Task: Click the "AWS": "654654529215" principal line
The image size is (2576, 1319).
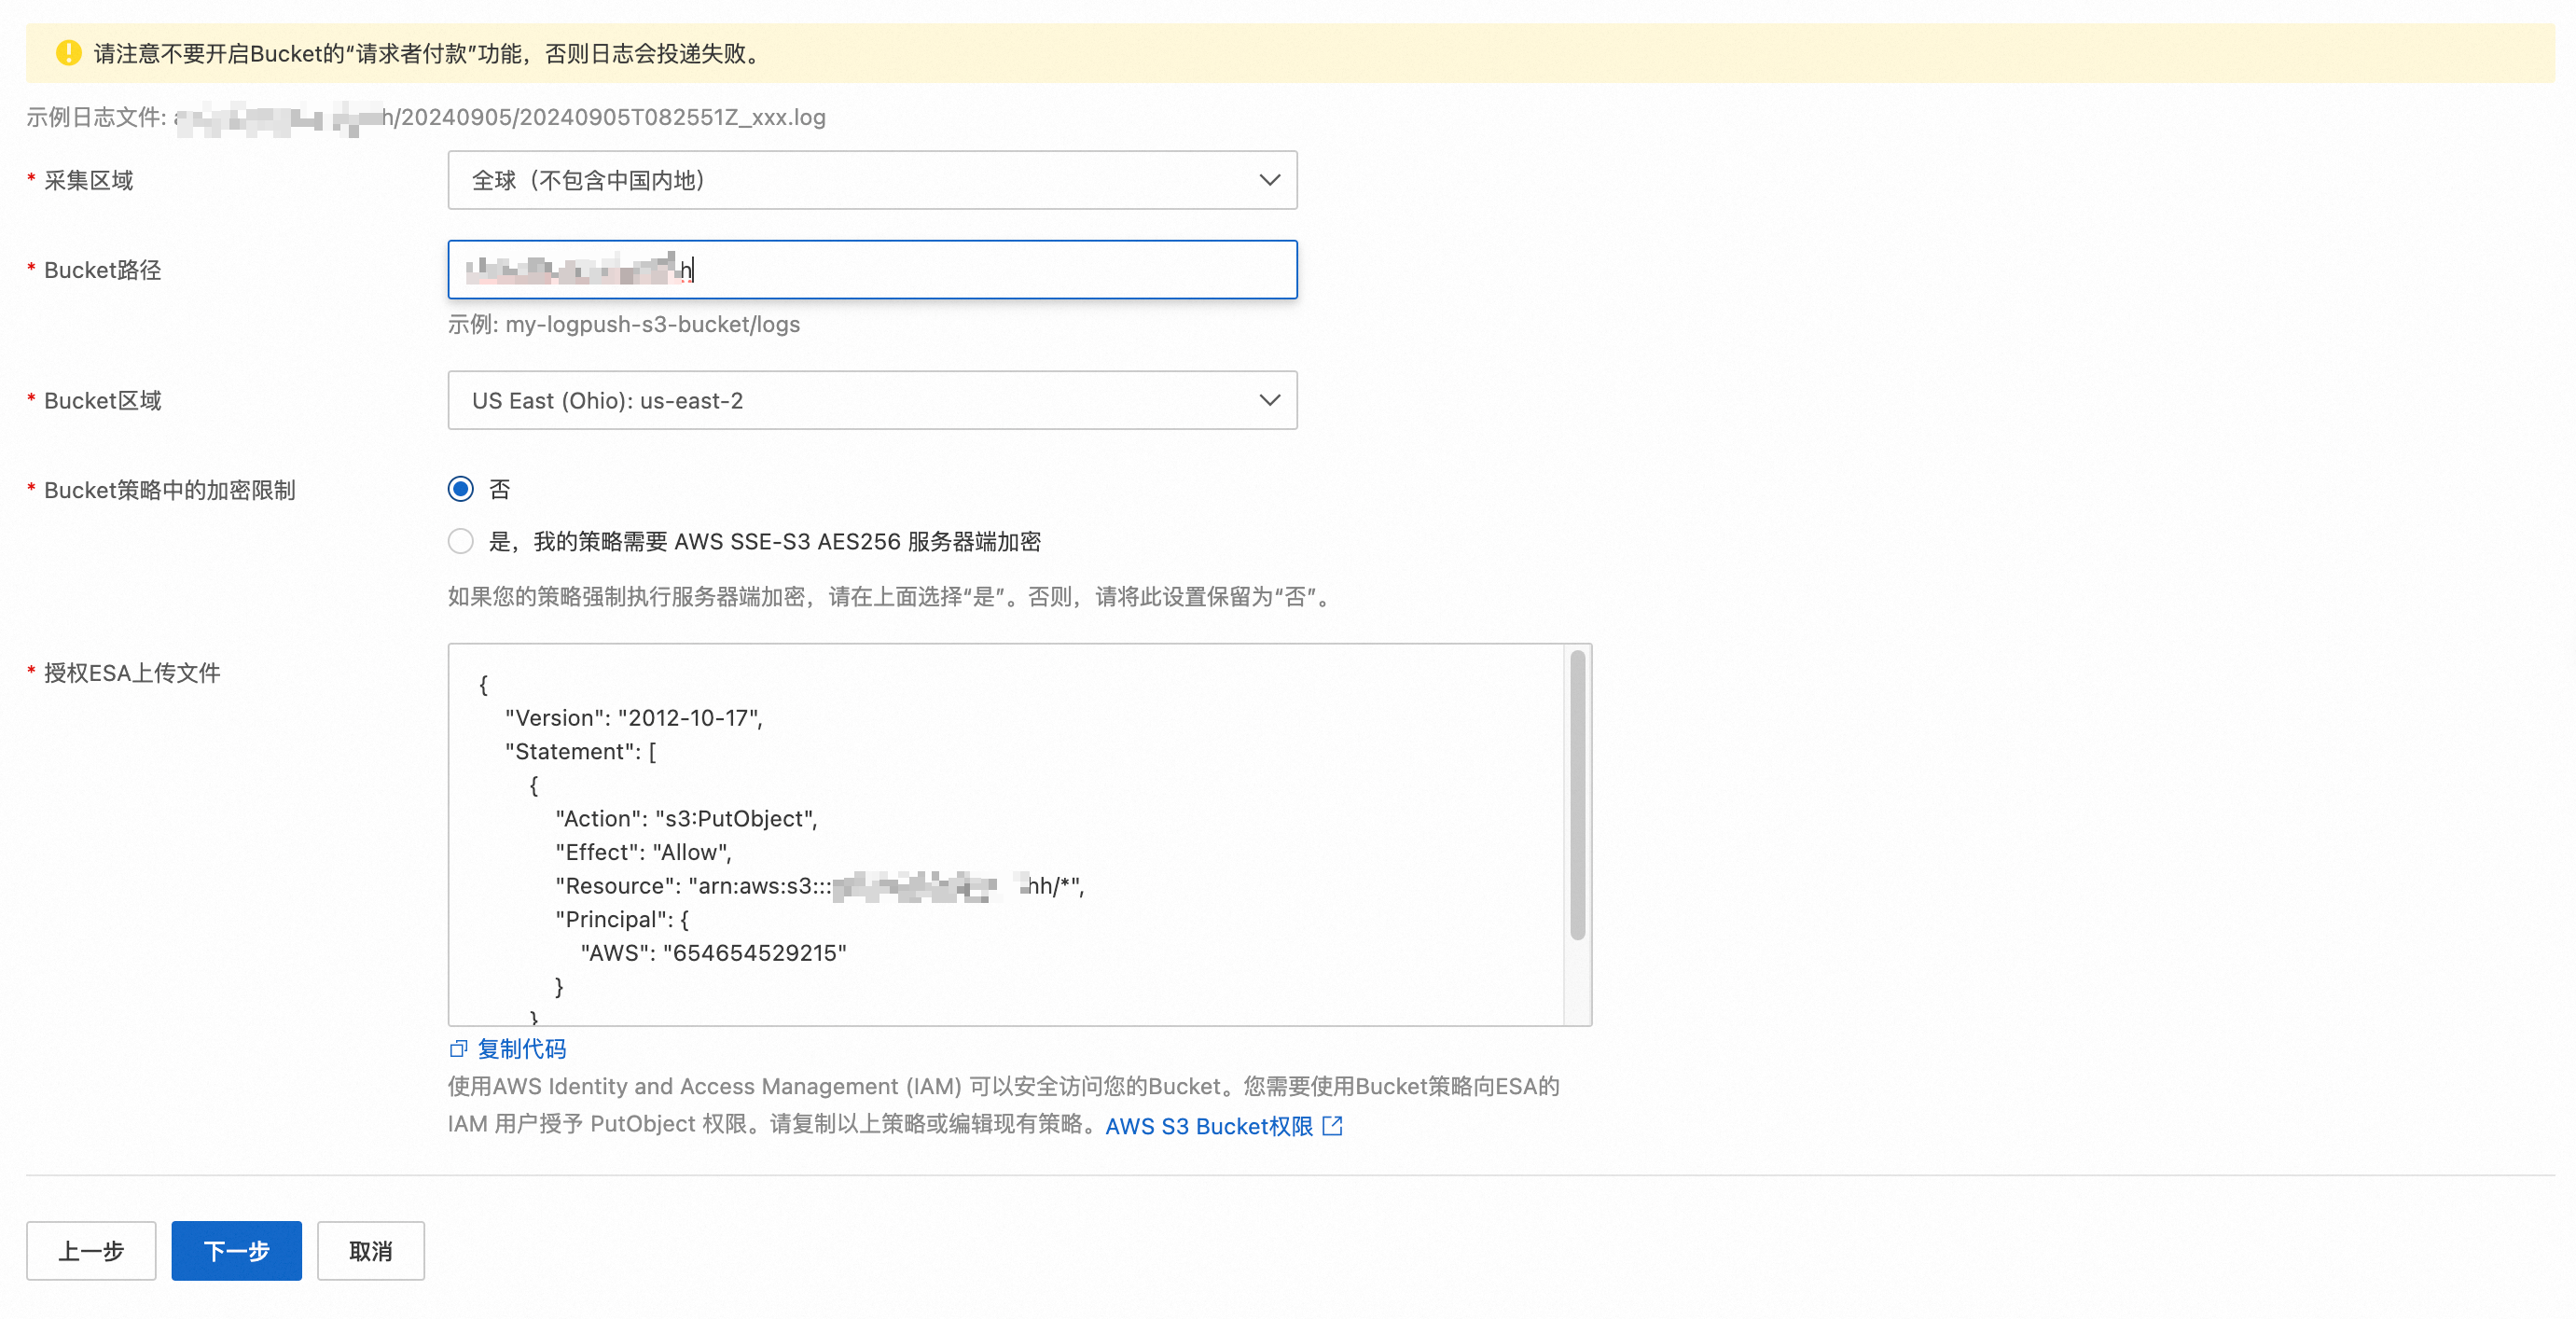Action: click(713, 953)
